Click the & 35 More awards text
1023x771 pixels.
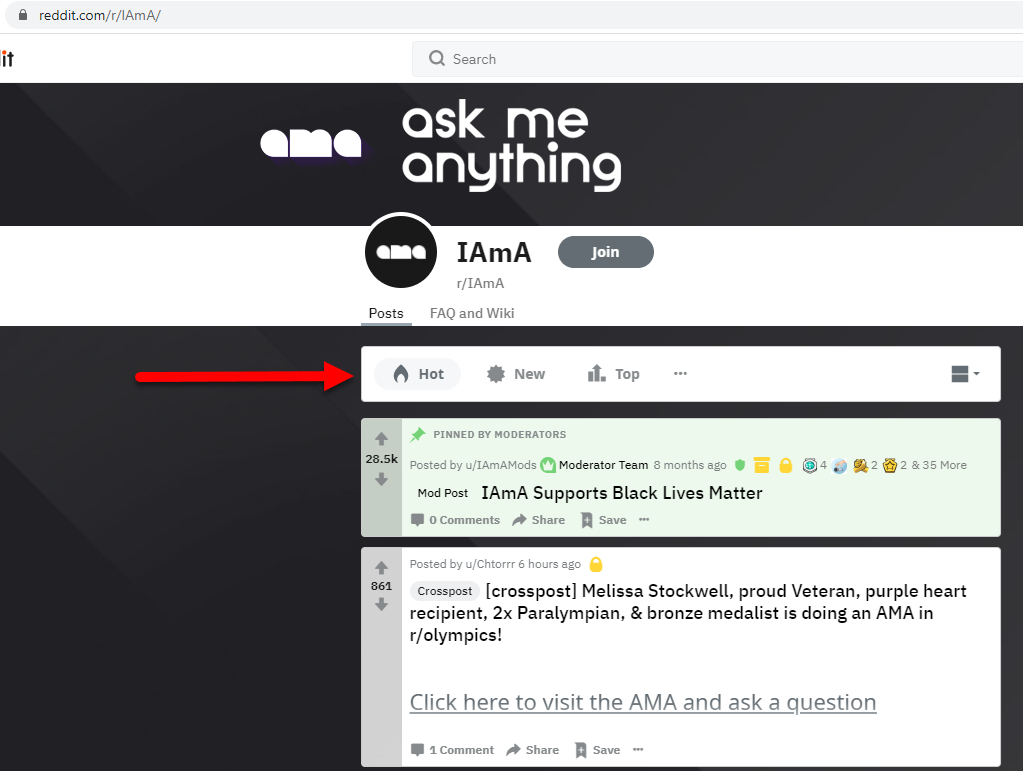click(939, 465)
